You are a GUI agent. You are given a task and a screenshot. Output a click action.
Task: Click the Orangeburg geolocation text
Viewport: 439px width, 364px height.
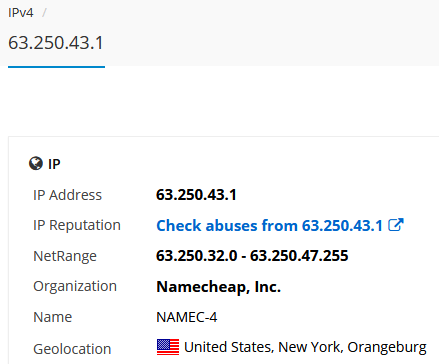click(387, 347)
